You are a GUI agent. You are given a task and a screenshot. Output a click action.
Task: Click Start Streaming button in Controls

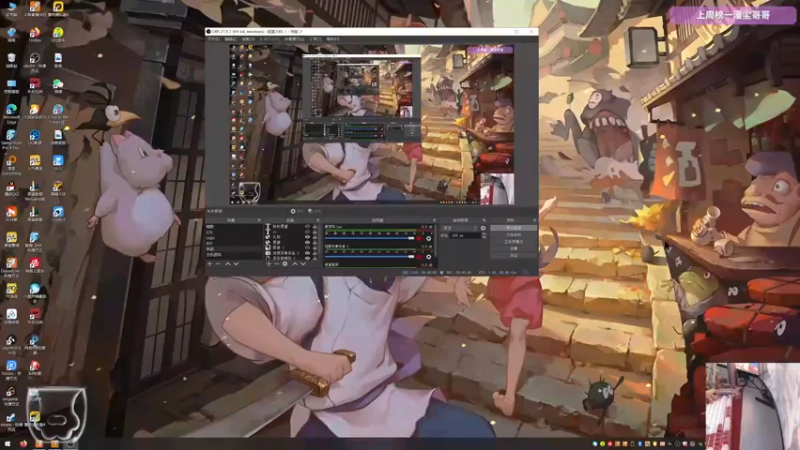click(514, 228)
